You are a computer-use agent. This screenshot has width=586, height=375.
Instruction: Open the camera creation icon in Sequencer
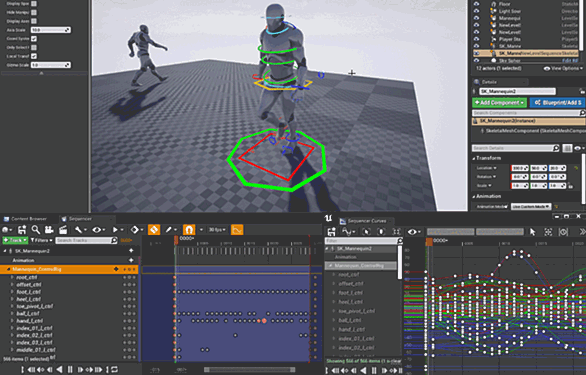point(49,230)
